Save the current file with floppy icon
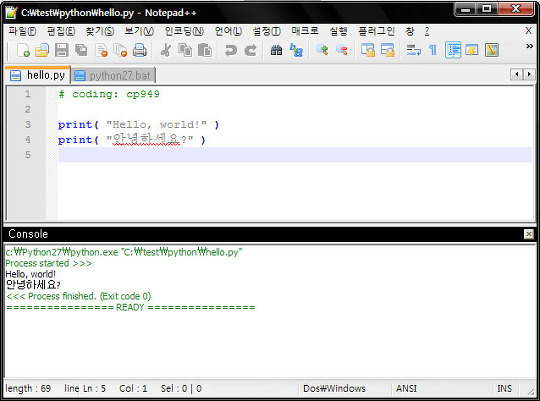This screenshot has width=540, height=401. (x=62, y=50)
